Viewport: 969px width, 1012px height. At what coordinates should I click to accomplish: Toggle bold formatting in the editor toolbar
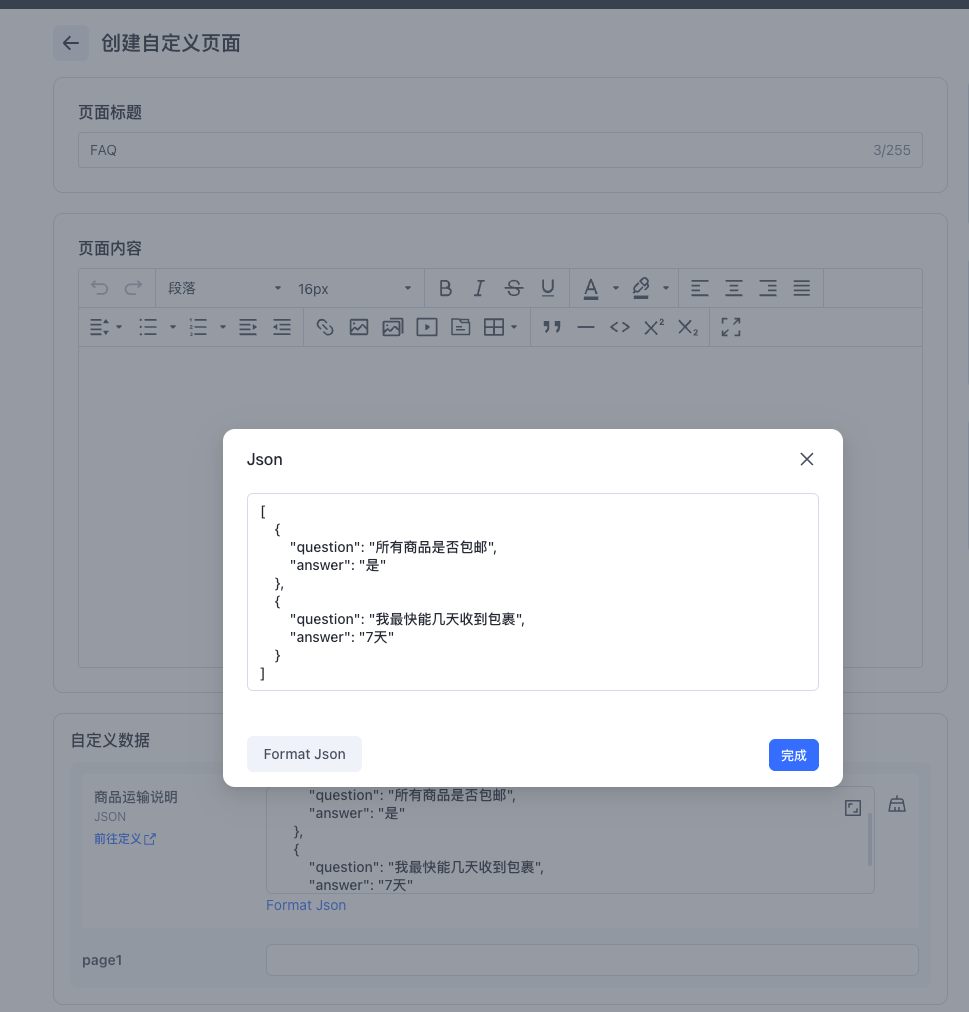[445, 288]
